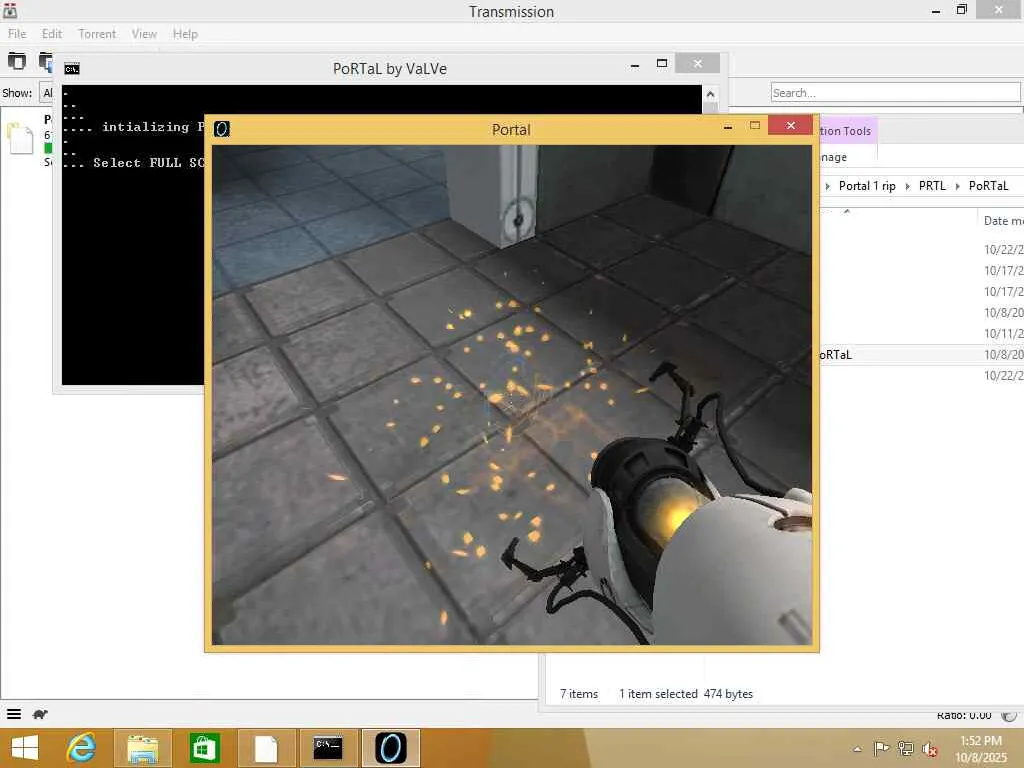The image size is (1024, 768).
Task: Expand the arrow before PoRTaL breadcrumb
Action: click(957, 187)
